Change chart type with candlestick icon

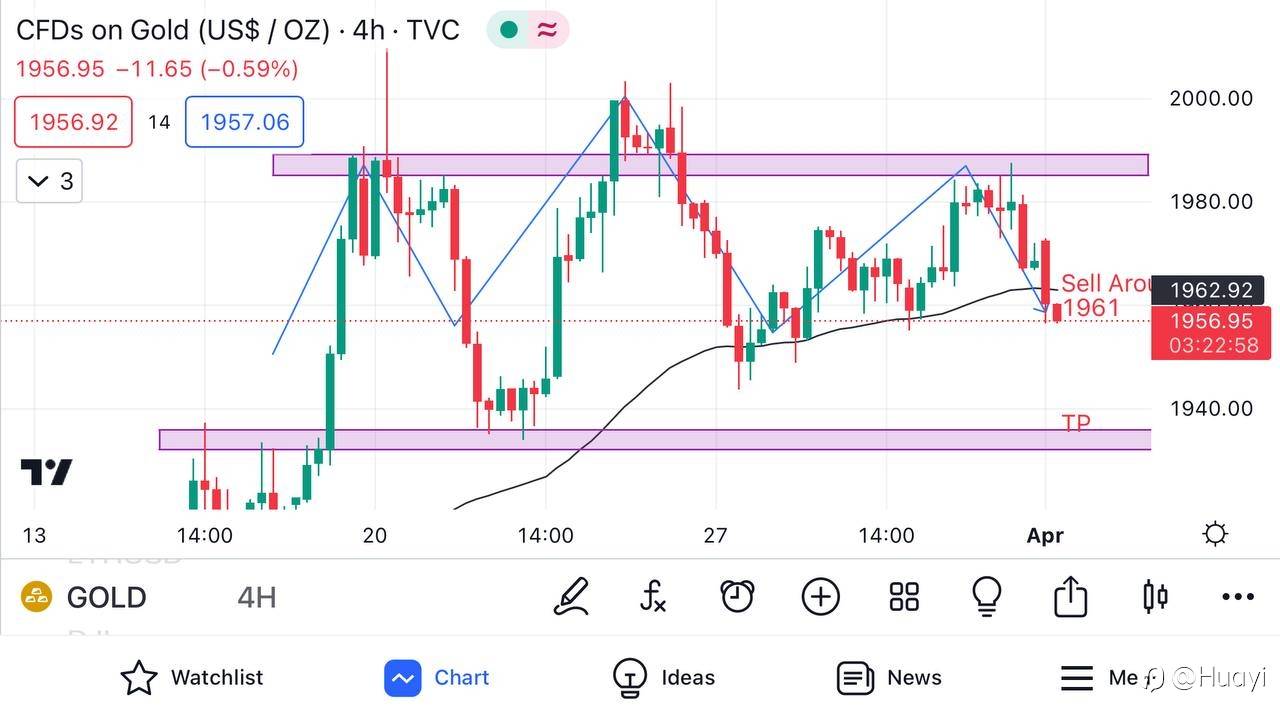tap(1155, 597)
